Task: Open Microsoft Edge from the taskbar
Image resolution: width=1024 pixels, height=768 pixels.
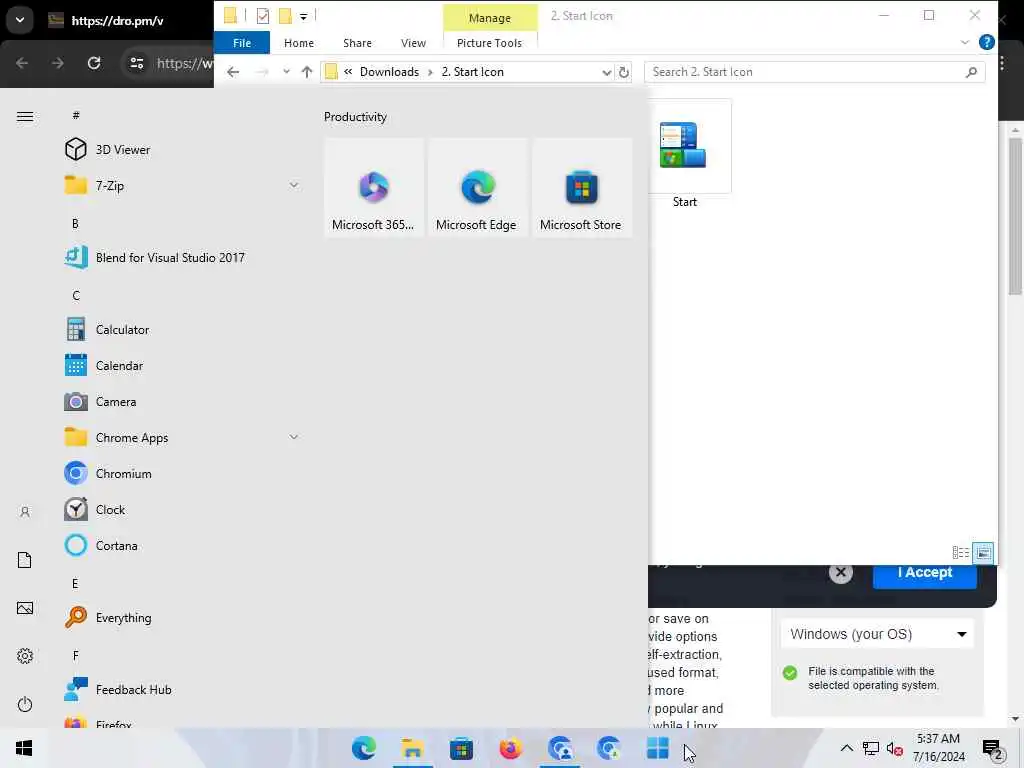Action: (364, 748)
